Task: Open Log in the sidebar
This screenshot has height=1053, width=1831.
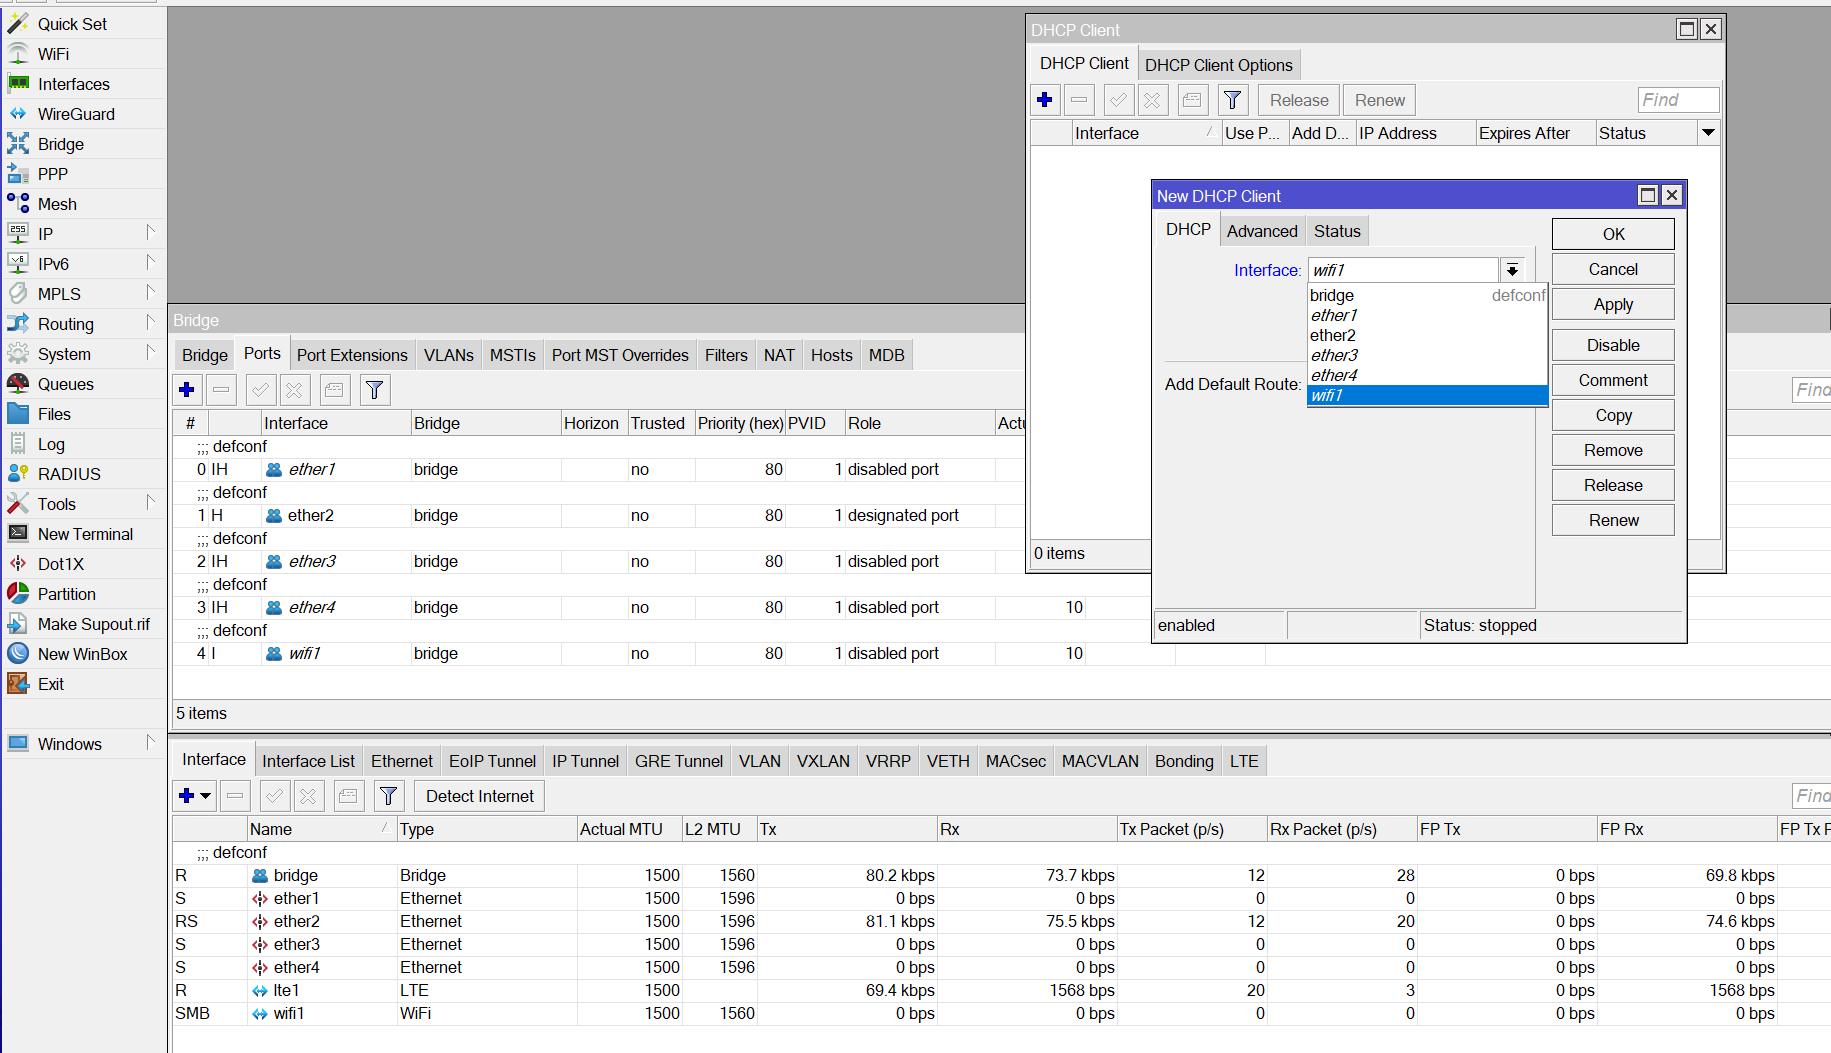Action: (x=51, y=444)
